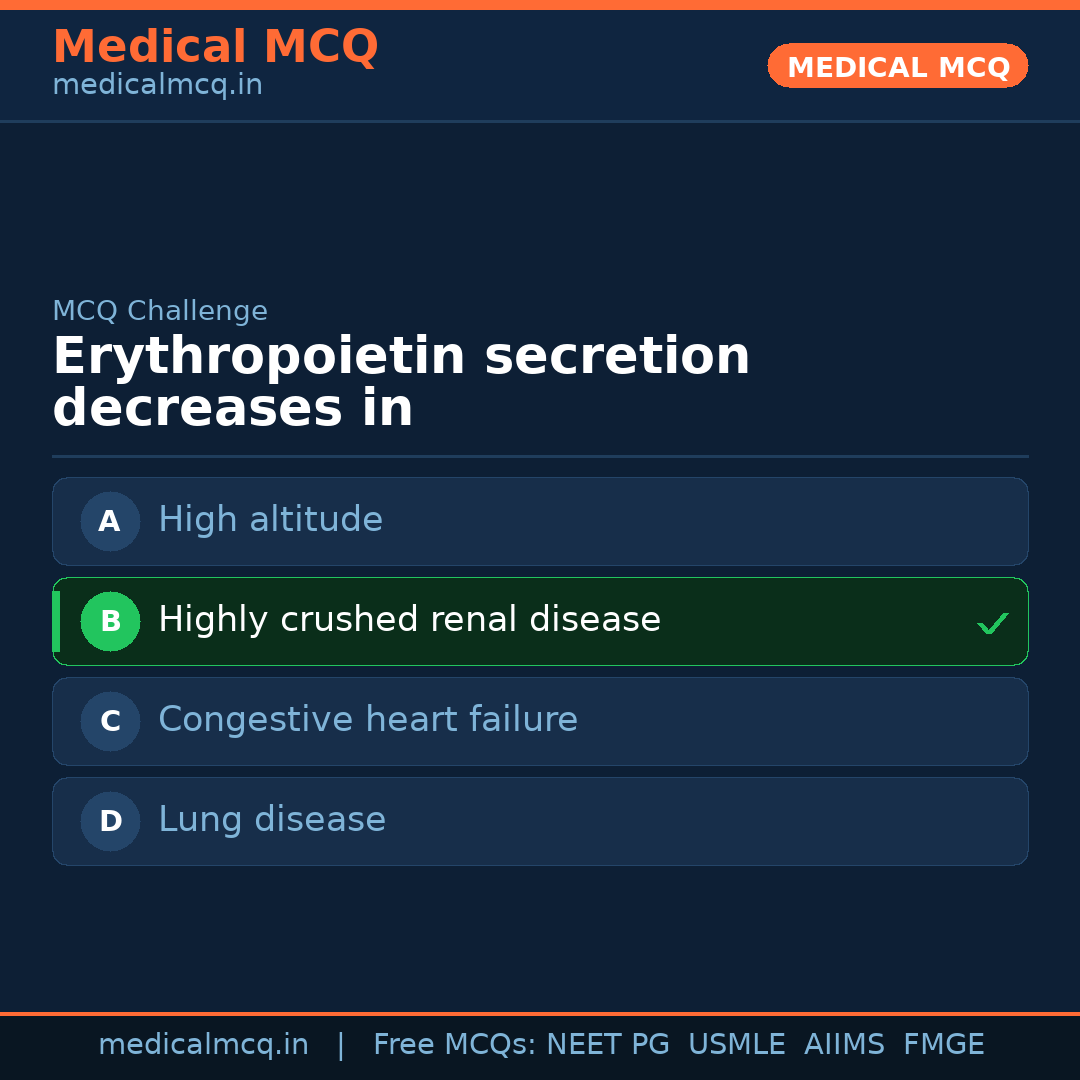
Task: Click the MCQ Challenge label
Action: pyautogui.click(x=160, y=311)
